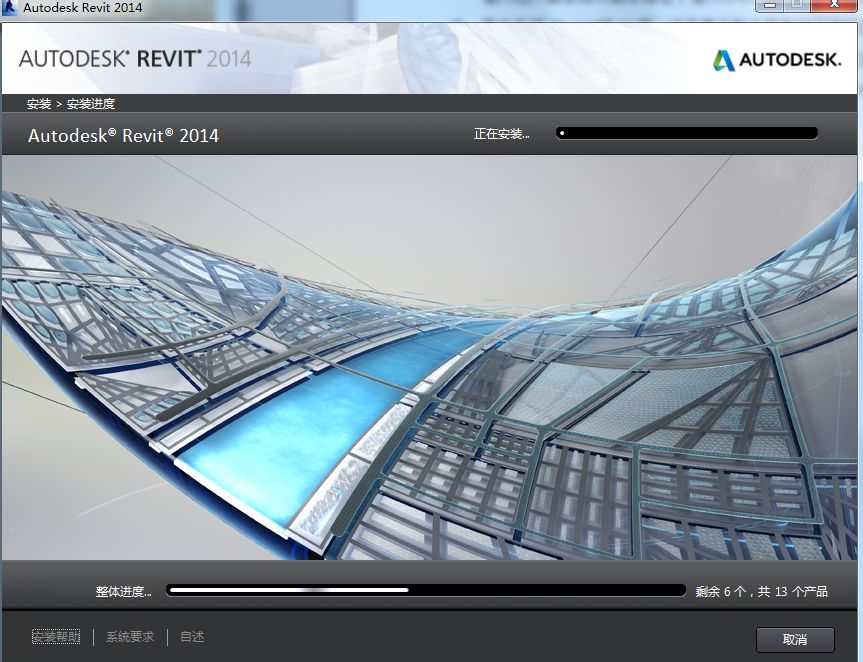This screenshot has height=662, width=863.
Task: Open the 安装帮助 installation help link
Action: pyautogui.click(x=56, y=637)
